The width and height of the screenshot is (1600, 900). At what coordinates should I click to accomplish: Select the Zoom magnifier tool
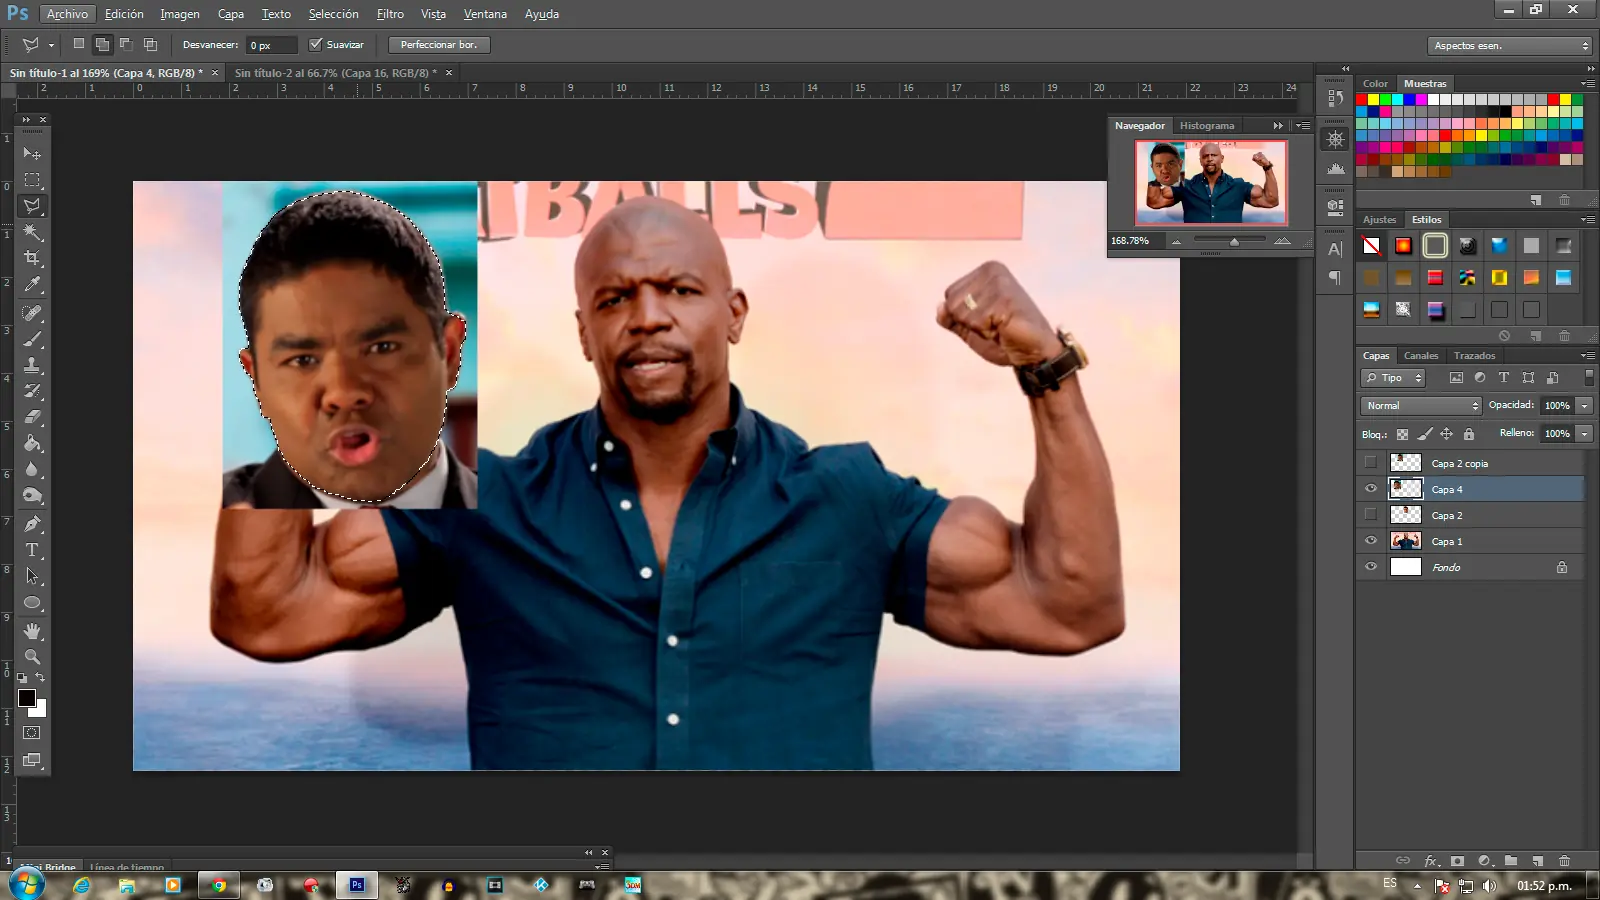pos(32,657)
